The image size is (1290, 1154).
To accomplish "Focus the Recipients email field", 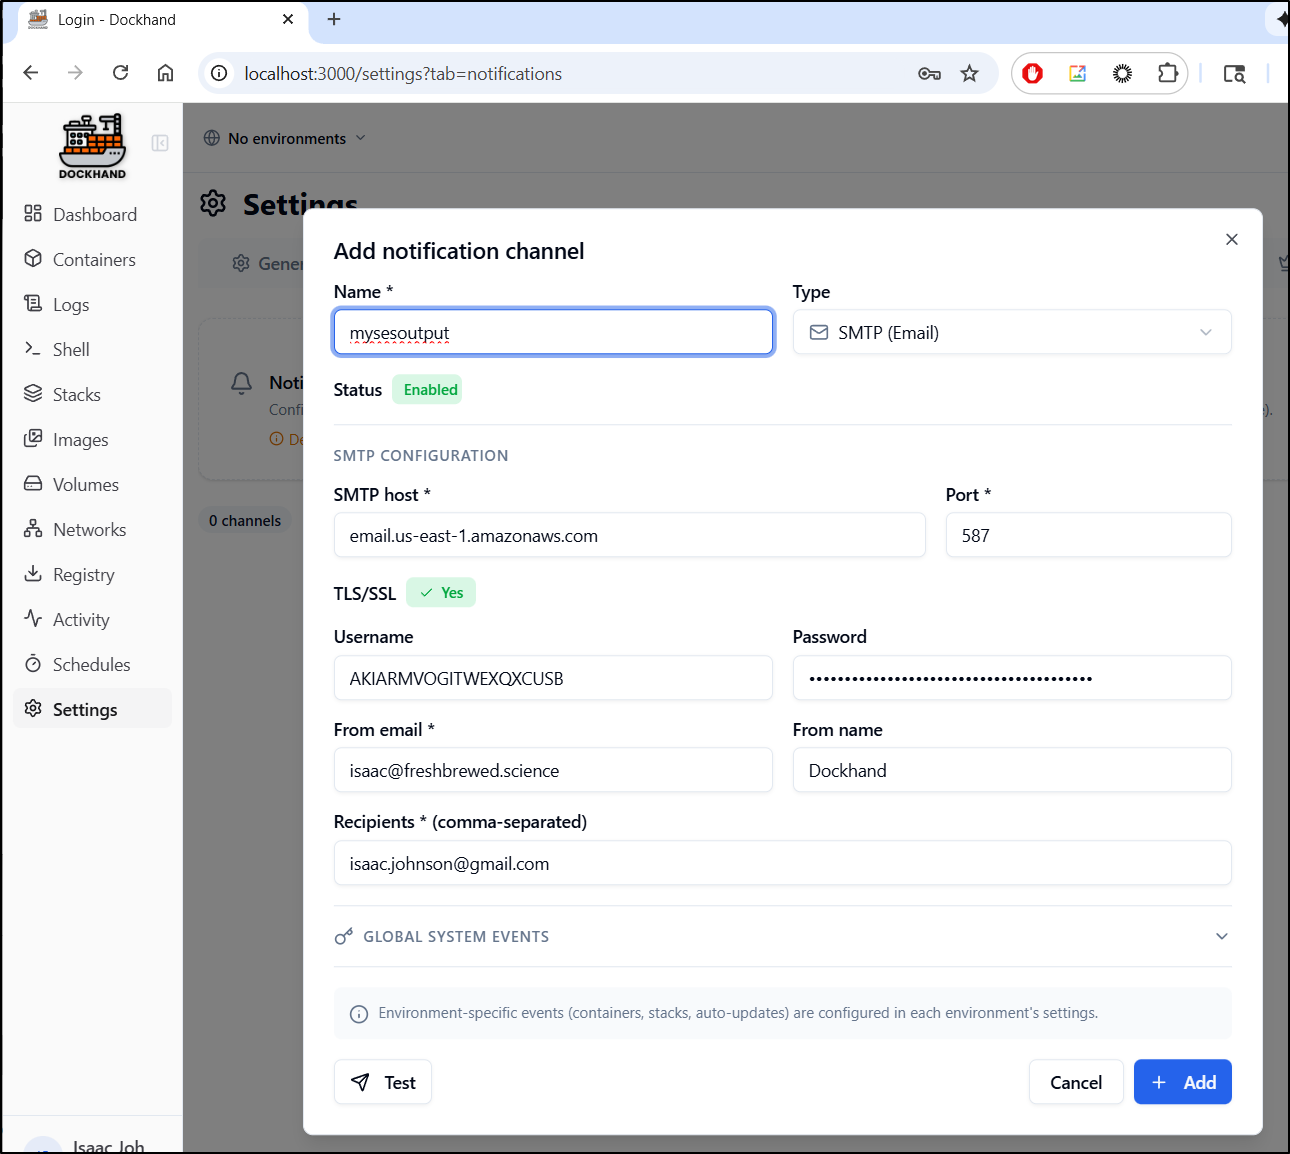I will (782, 864).
